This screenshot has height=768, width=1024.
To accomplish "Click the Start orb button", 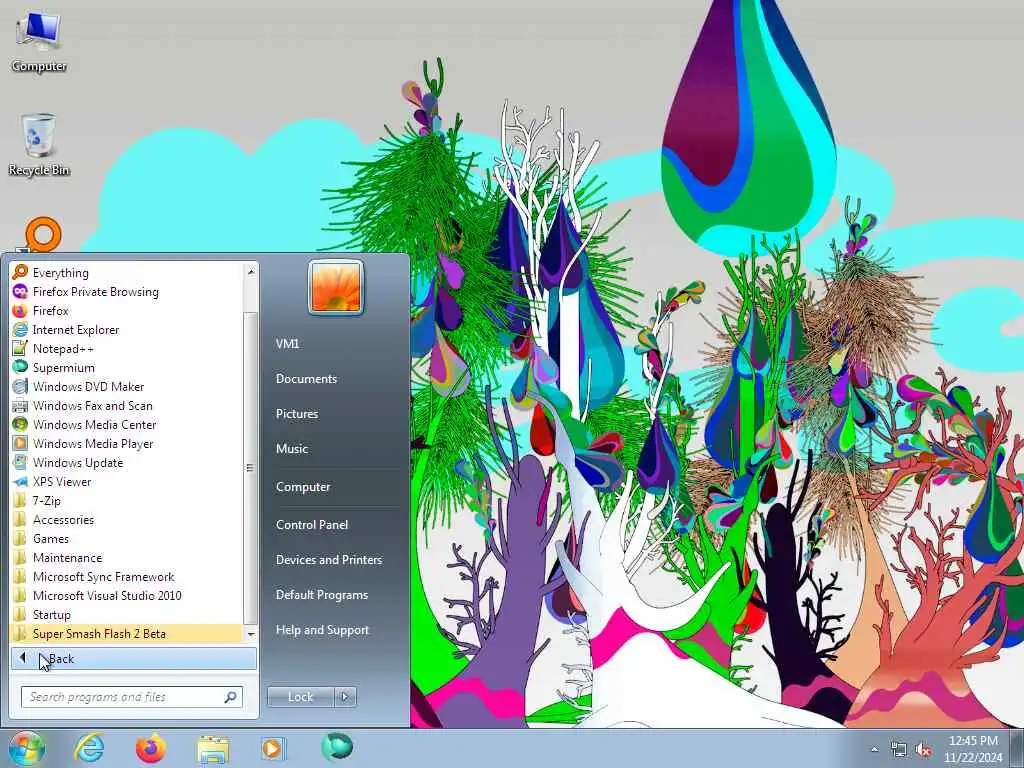I will coord(26,748).
